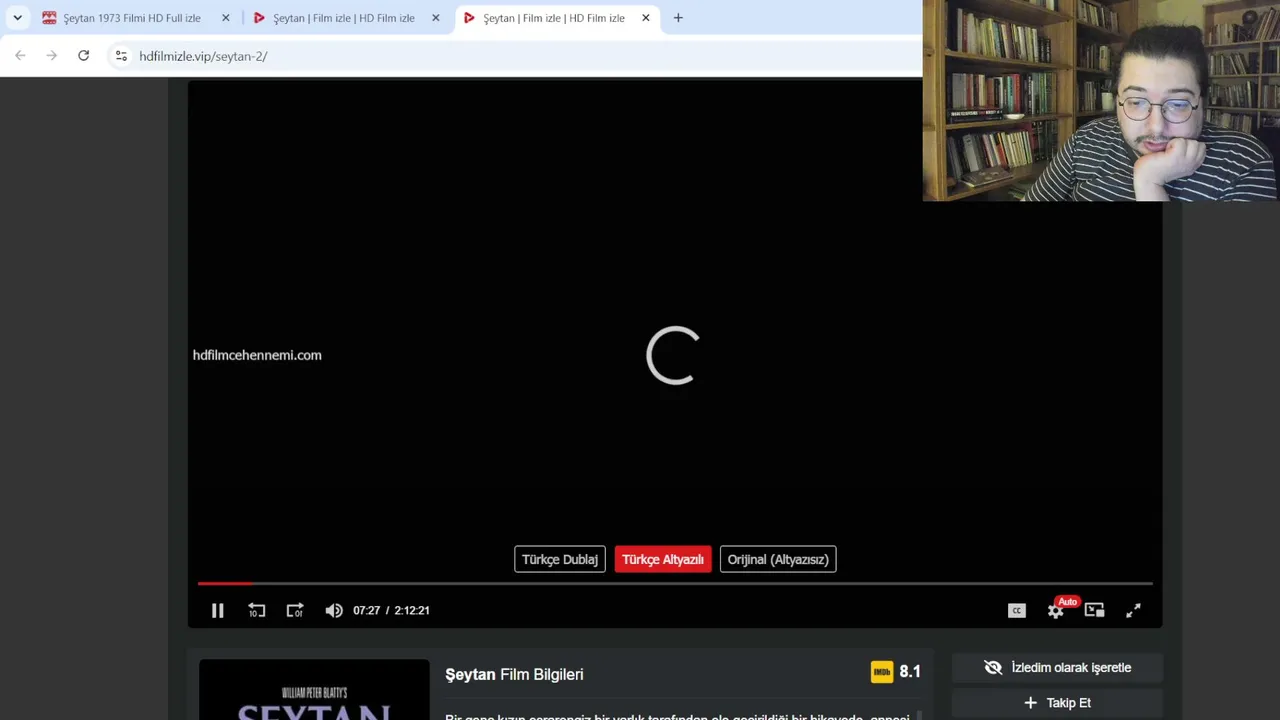Close the inactive Şeytan | Film izle tab
The width and height of the screenshot is (1280, 720).
(436, 18)
